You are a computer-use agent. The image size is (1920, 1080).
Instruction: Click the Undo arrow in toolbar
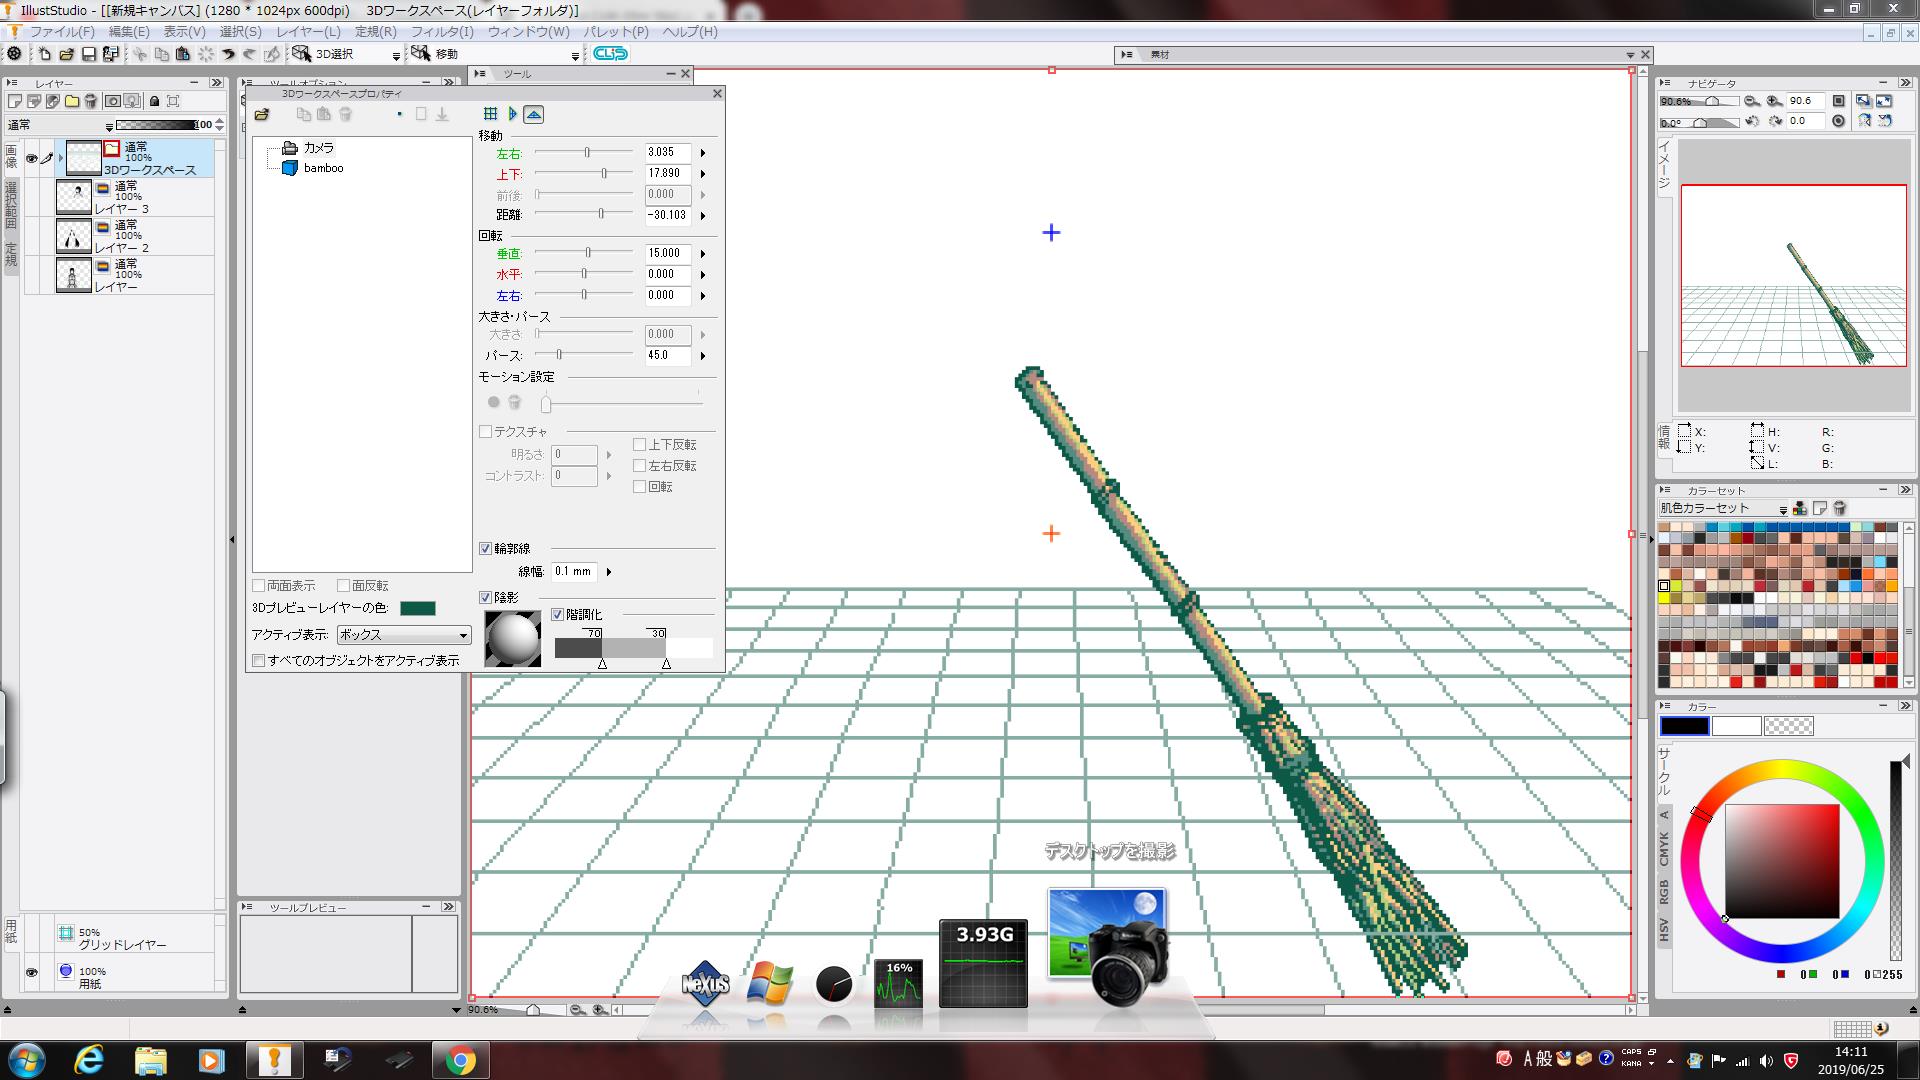coord(228,54)
